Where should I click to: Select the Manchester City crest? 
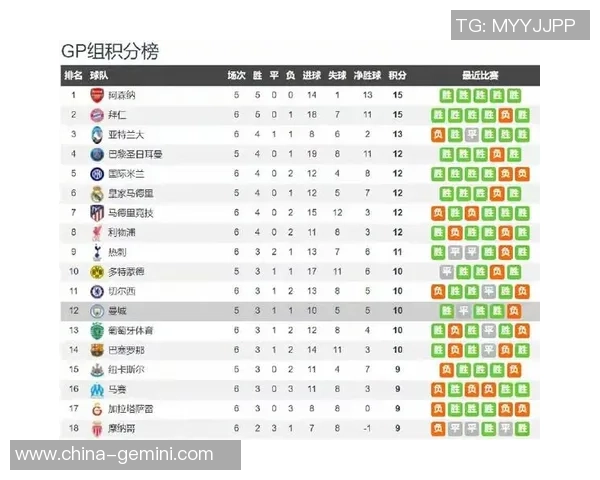click(97, 311)
